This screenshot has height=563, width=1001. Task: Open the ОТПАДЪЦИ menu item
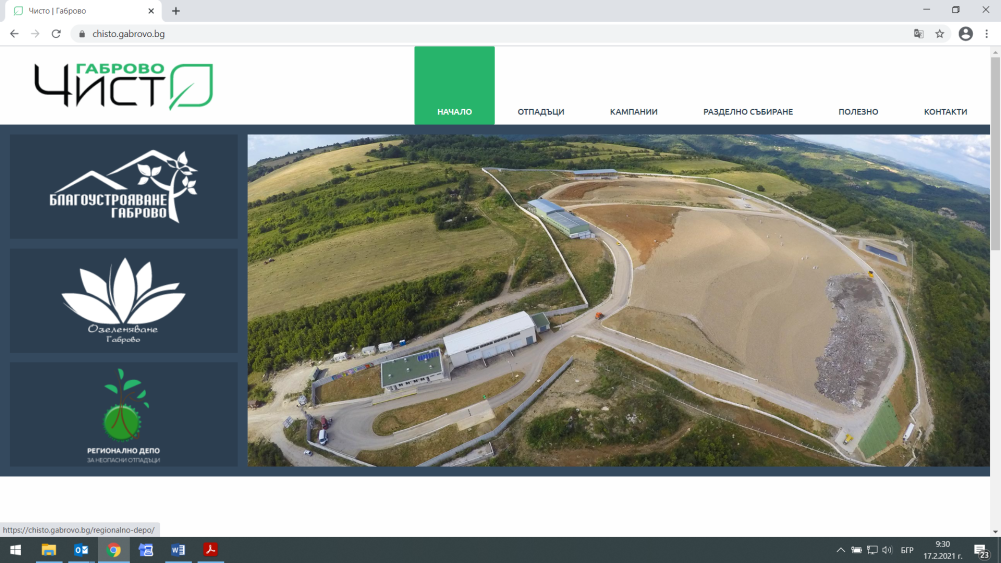pyautogui.click(x=541, y=112)
